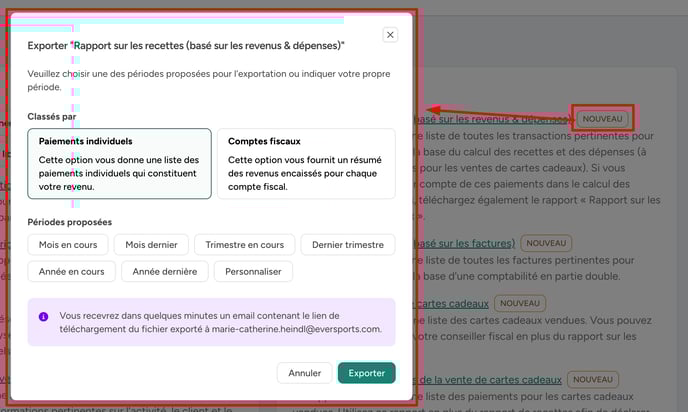688x412 pixels.
Task: Select the Année dernière period
Action: (x=165, y=272)
